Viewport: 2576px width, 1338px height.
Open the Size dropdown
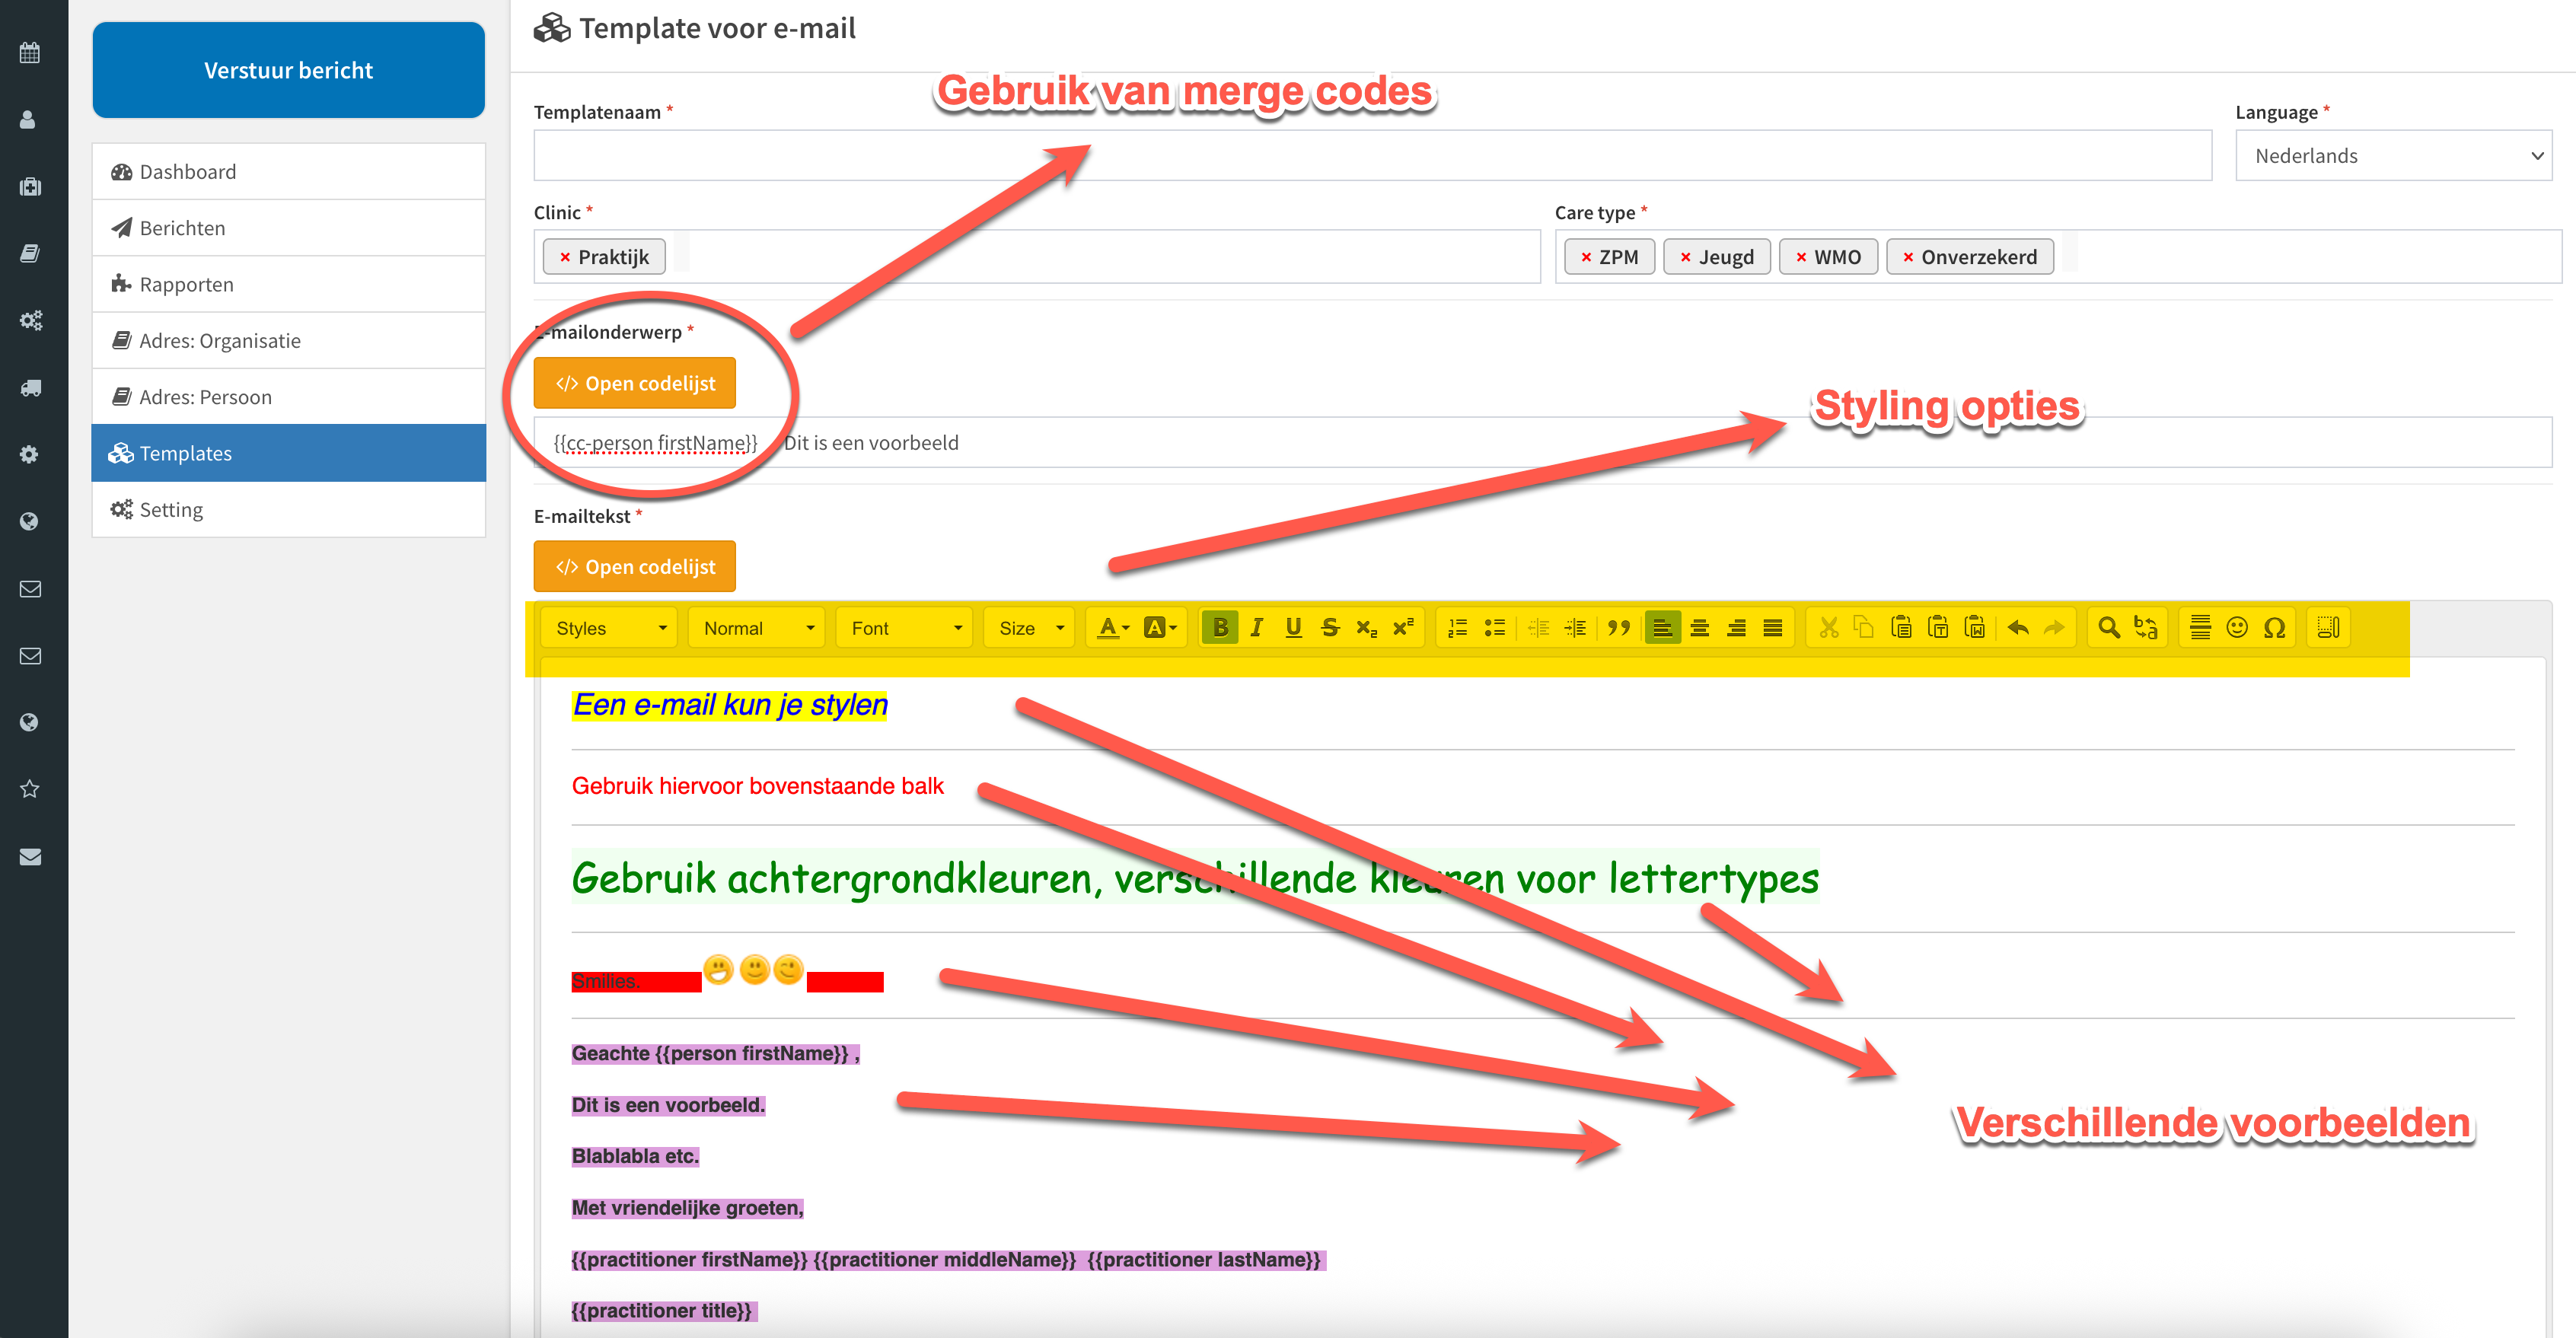(x=1030, y=628)
